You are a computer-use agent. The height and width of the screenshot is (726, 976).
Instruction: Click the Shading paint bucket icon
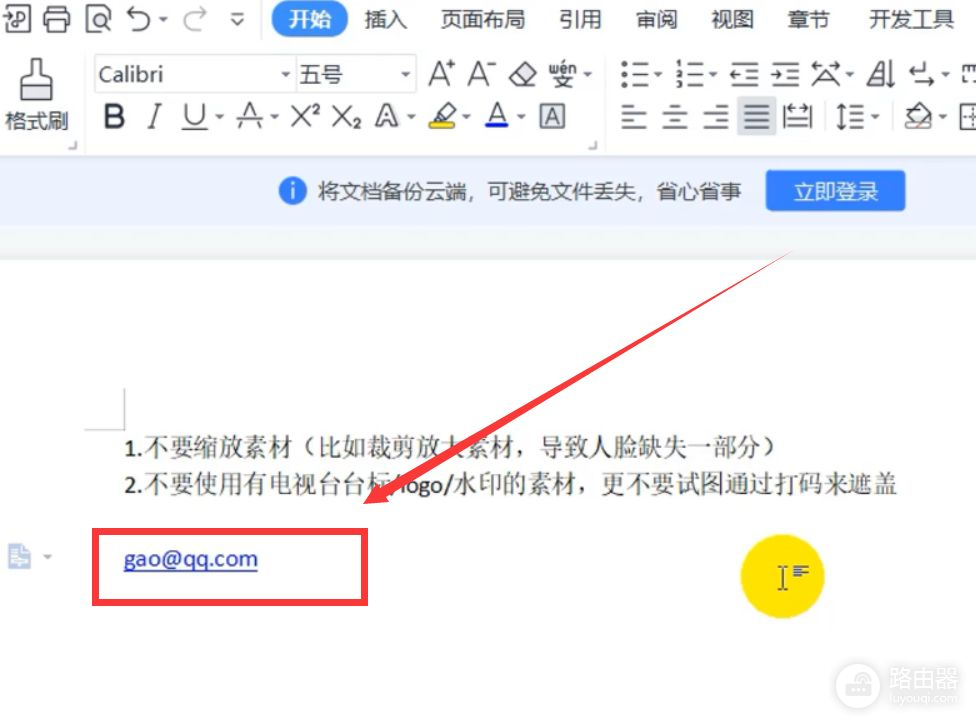(918, 116)
